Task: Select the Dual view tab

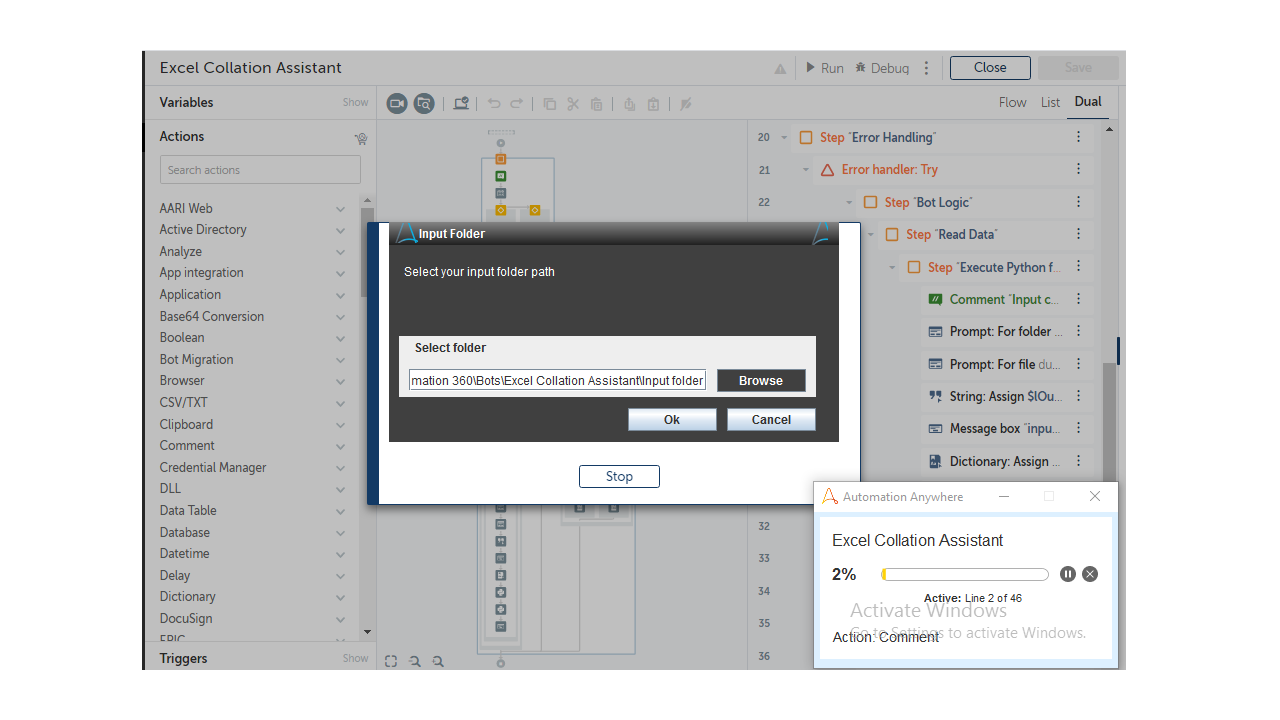Action: click(1088, 102)
